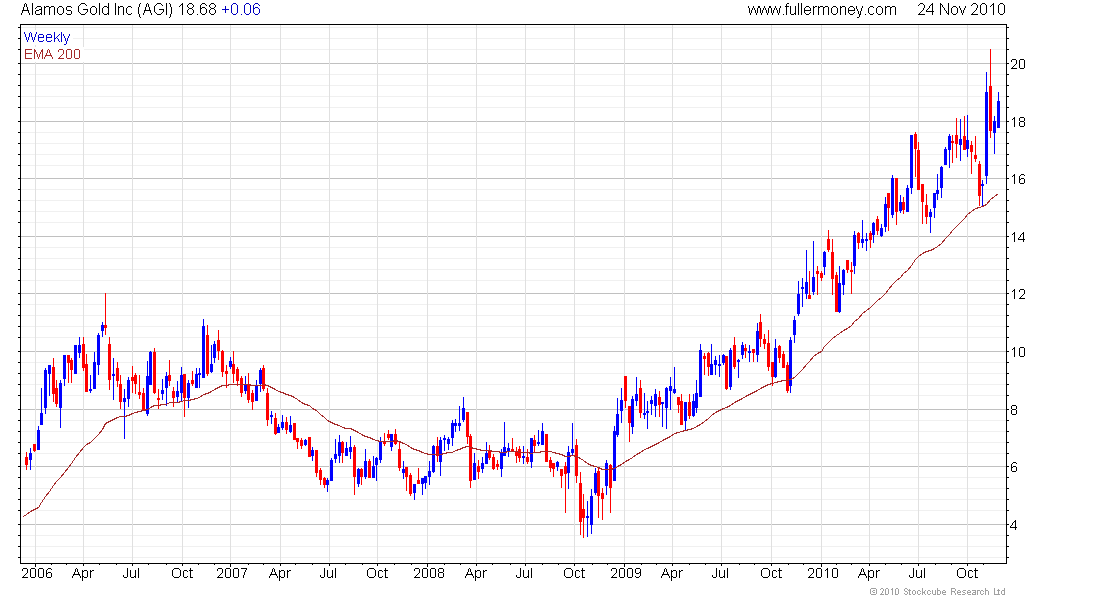Click the 2008 year axis label
The height and width of the screenshot is (600, 1100).
(429, 573)
